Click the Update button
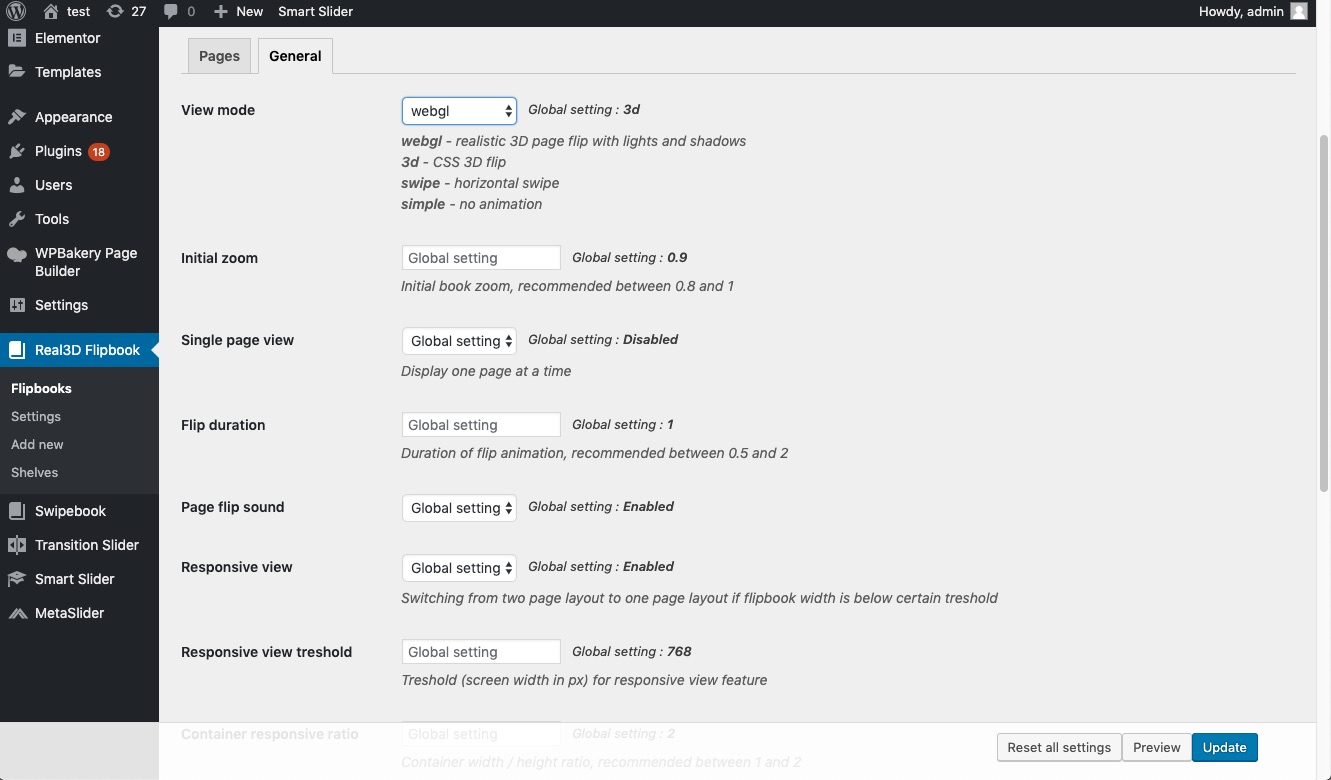Screen dimensions: 1331x780 1224,747
